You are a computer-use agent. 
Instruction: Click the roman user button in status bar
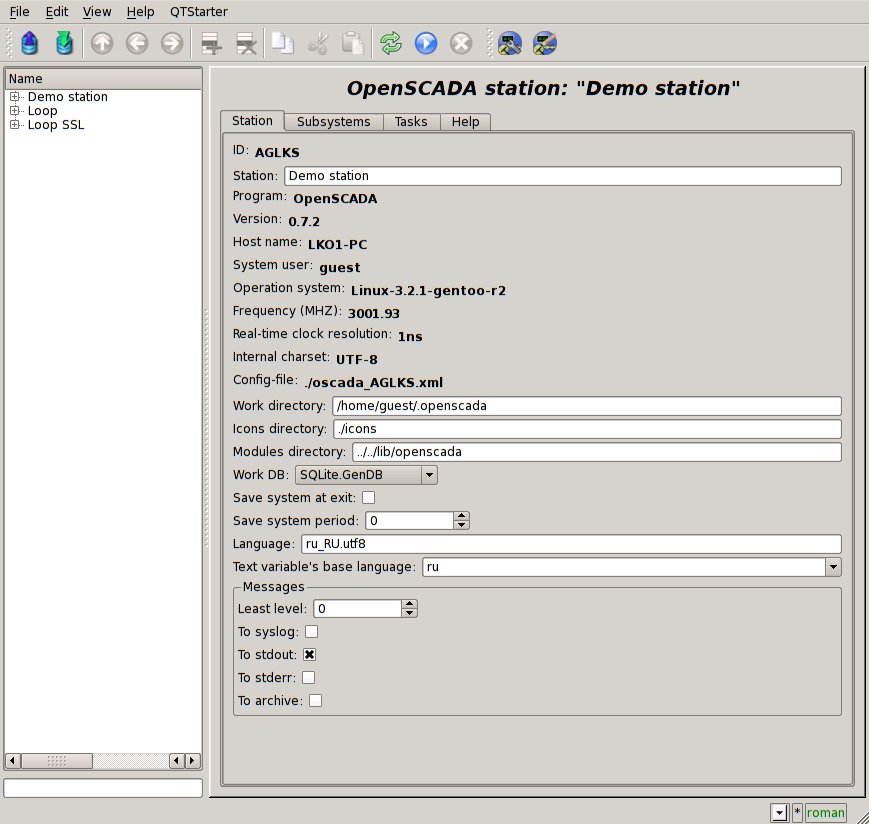pyautogui.click(x=825, y=813)
